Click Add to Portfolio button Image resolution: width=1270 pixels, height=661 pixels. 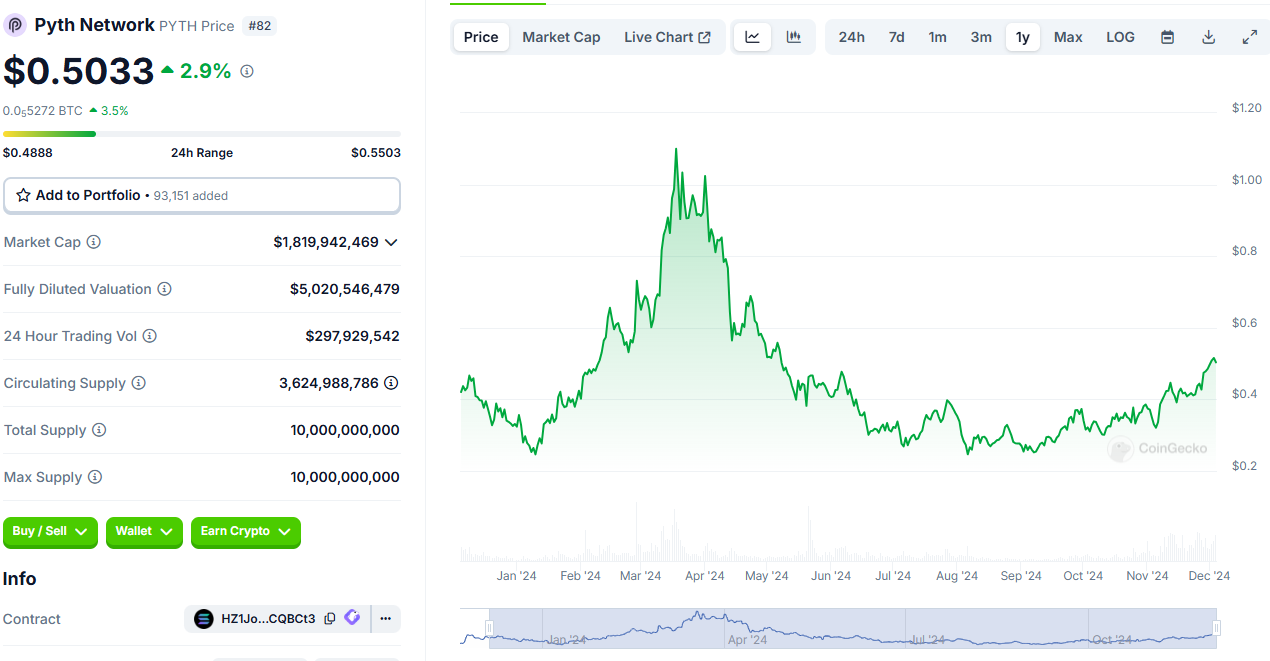pyautogui.click(x=202, y=196)
